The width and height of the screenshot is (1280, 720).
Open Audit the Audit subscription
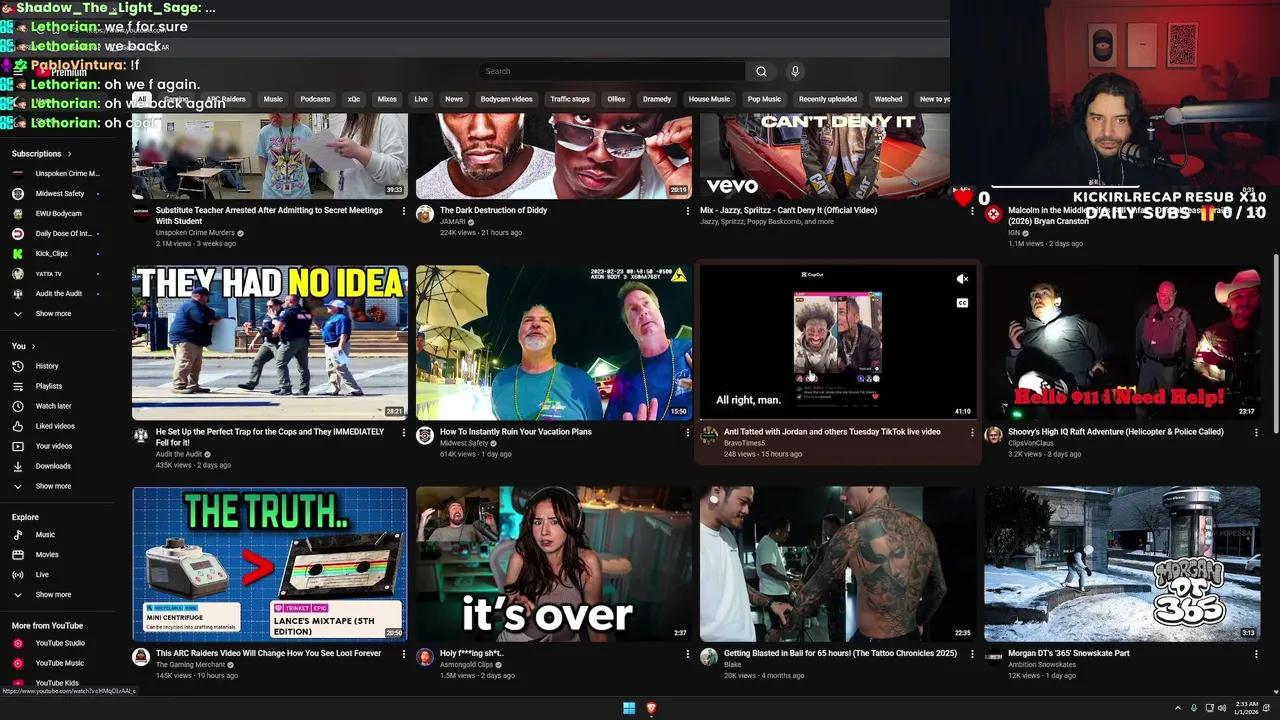click(59, 294)
